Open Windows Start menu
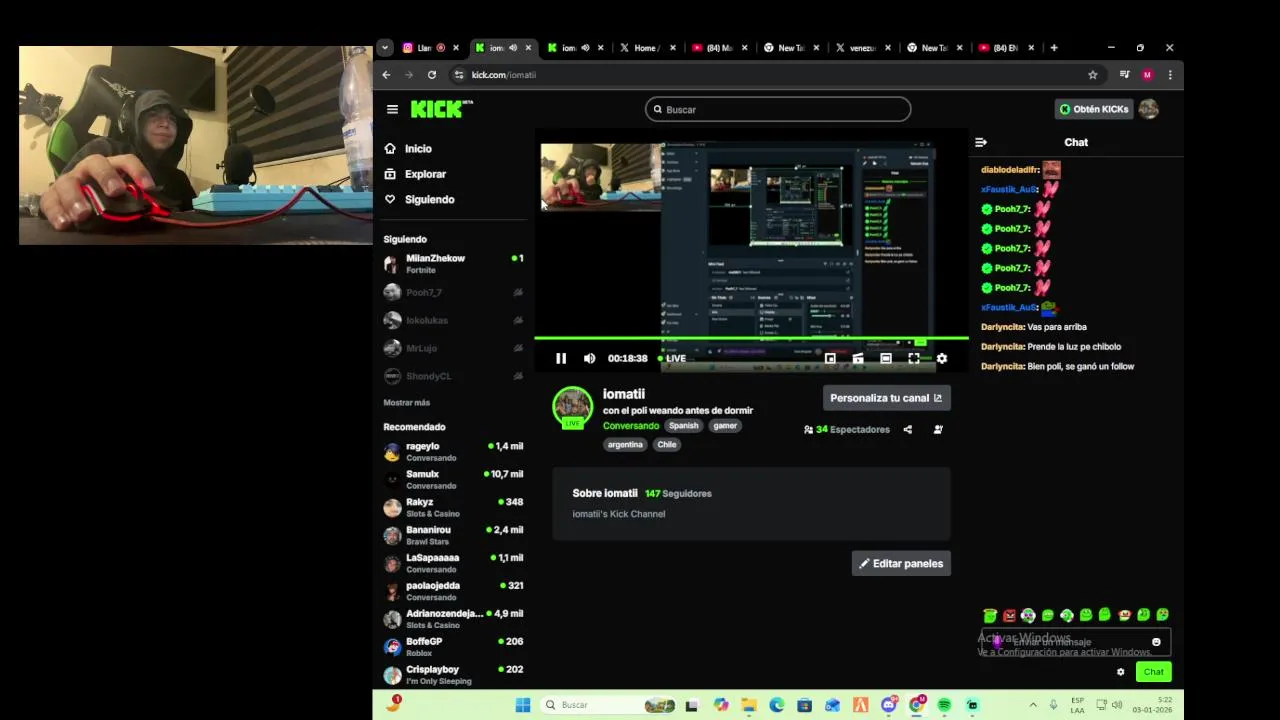 (522, 705)
